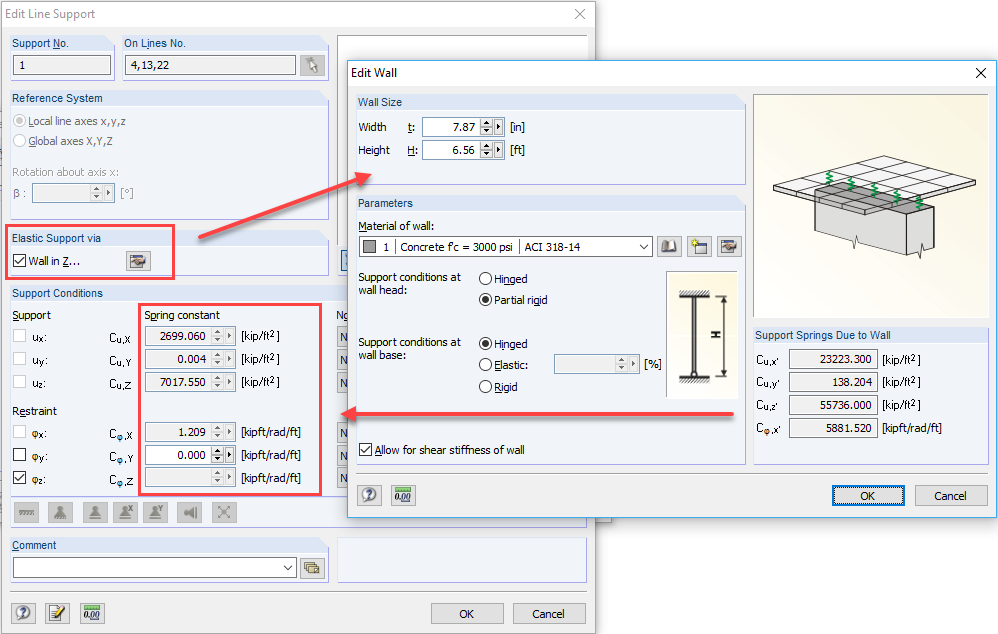Toggle the Wall in Z checkbox
The image size is (998, 634).
(20, 260)
